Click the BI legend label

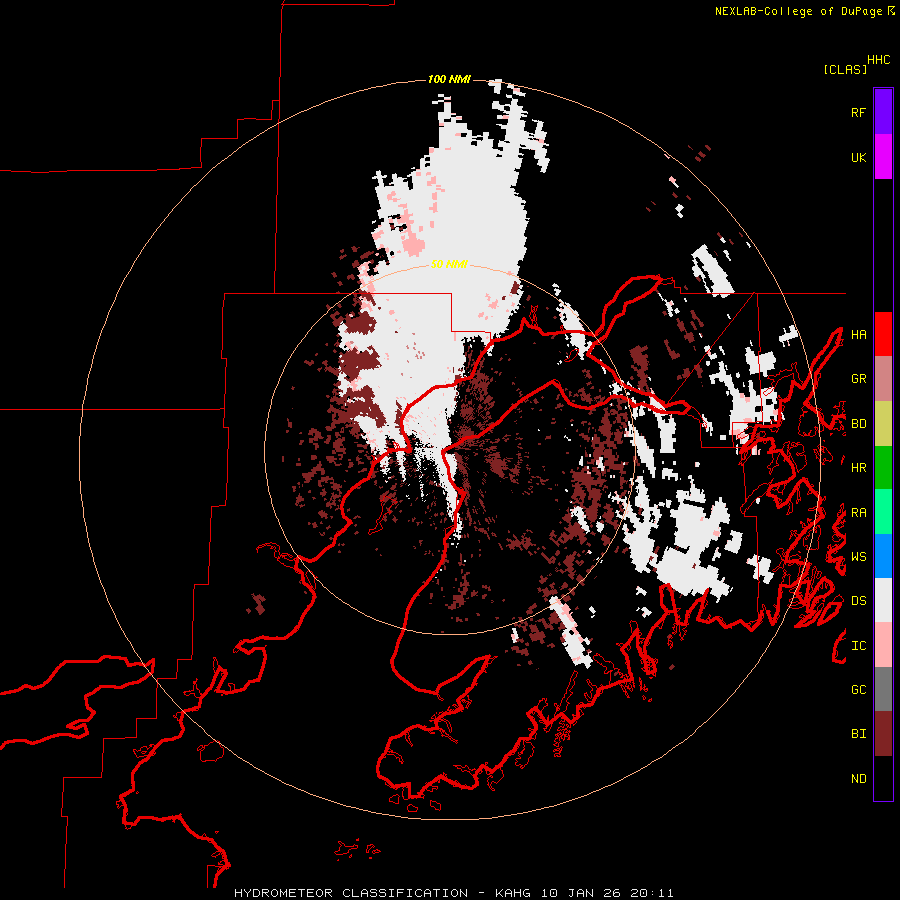coord(858,734)
